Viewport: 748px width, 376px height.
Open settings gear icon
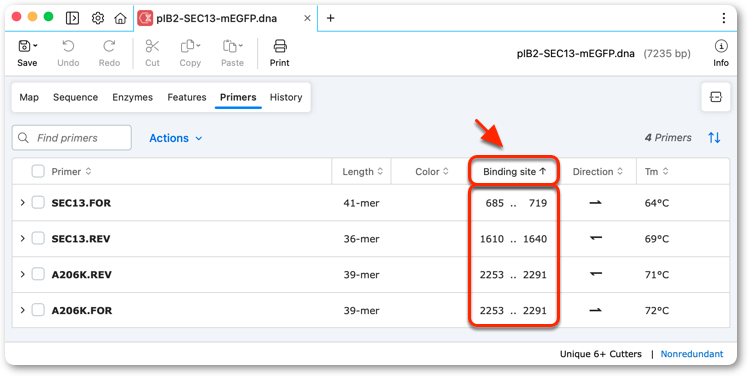98,18
